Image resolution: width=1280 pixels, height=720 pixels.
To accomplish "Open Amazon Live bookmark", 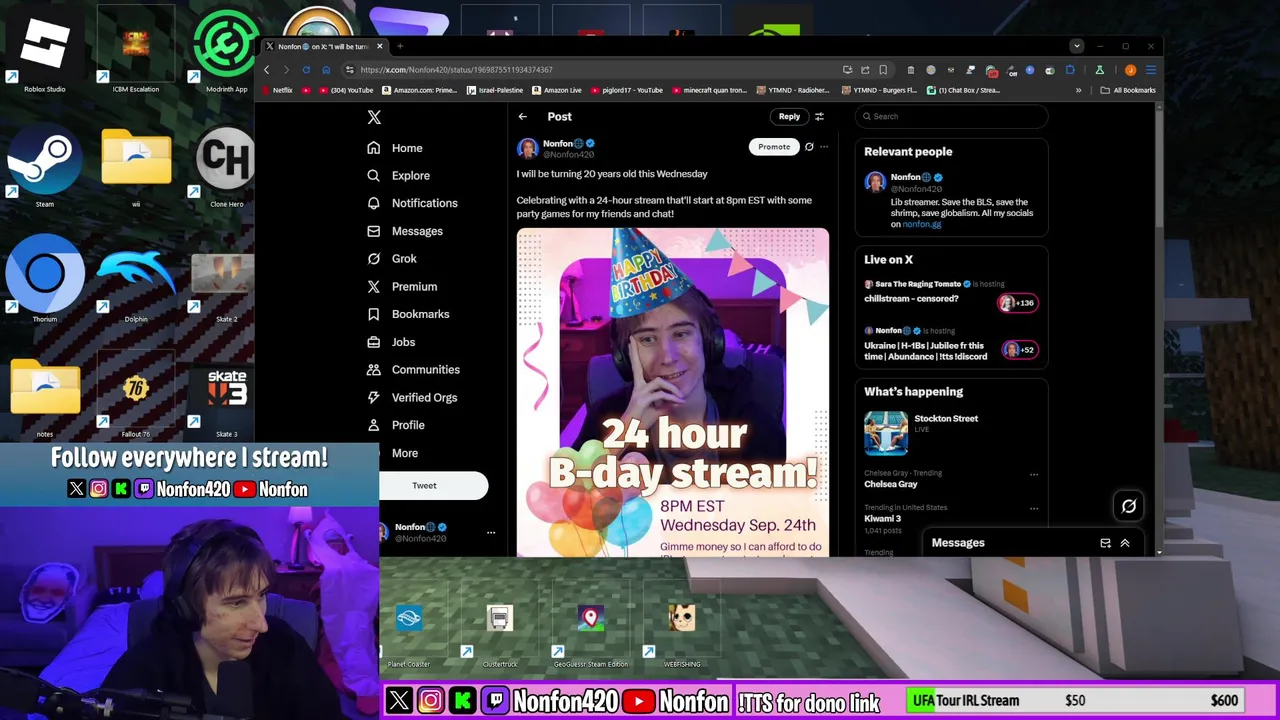I will tap(556, 90).
